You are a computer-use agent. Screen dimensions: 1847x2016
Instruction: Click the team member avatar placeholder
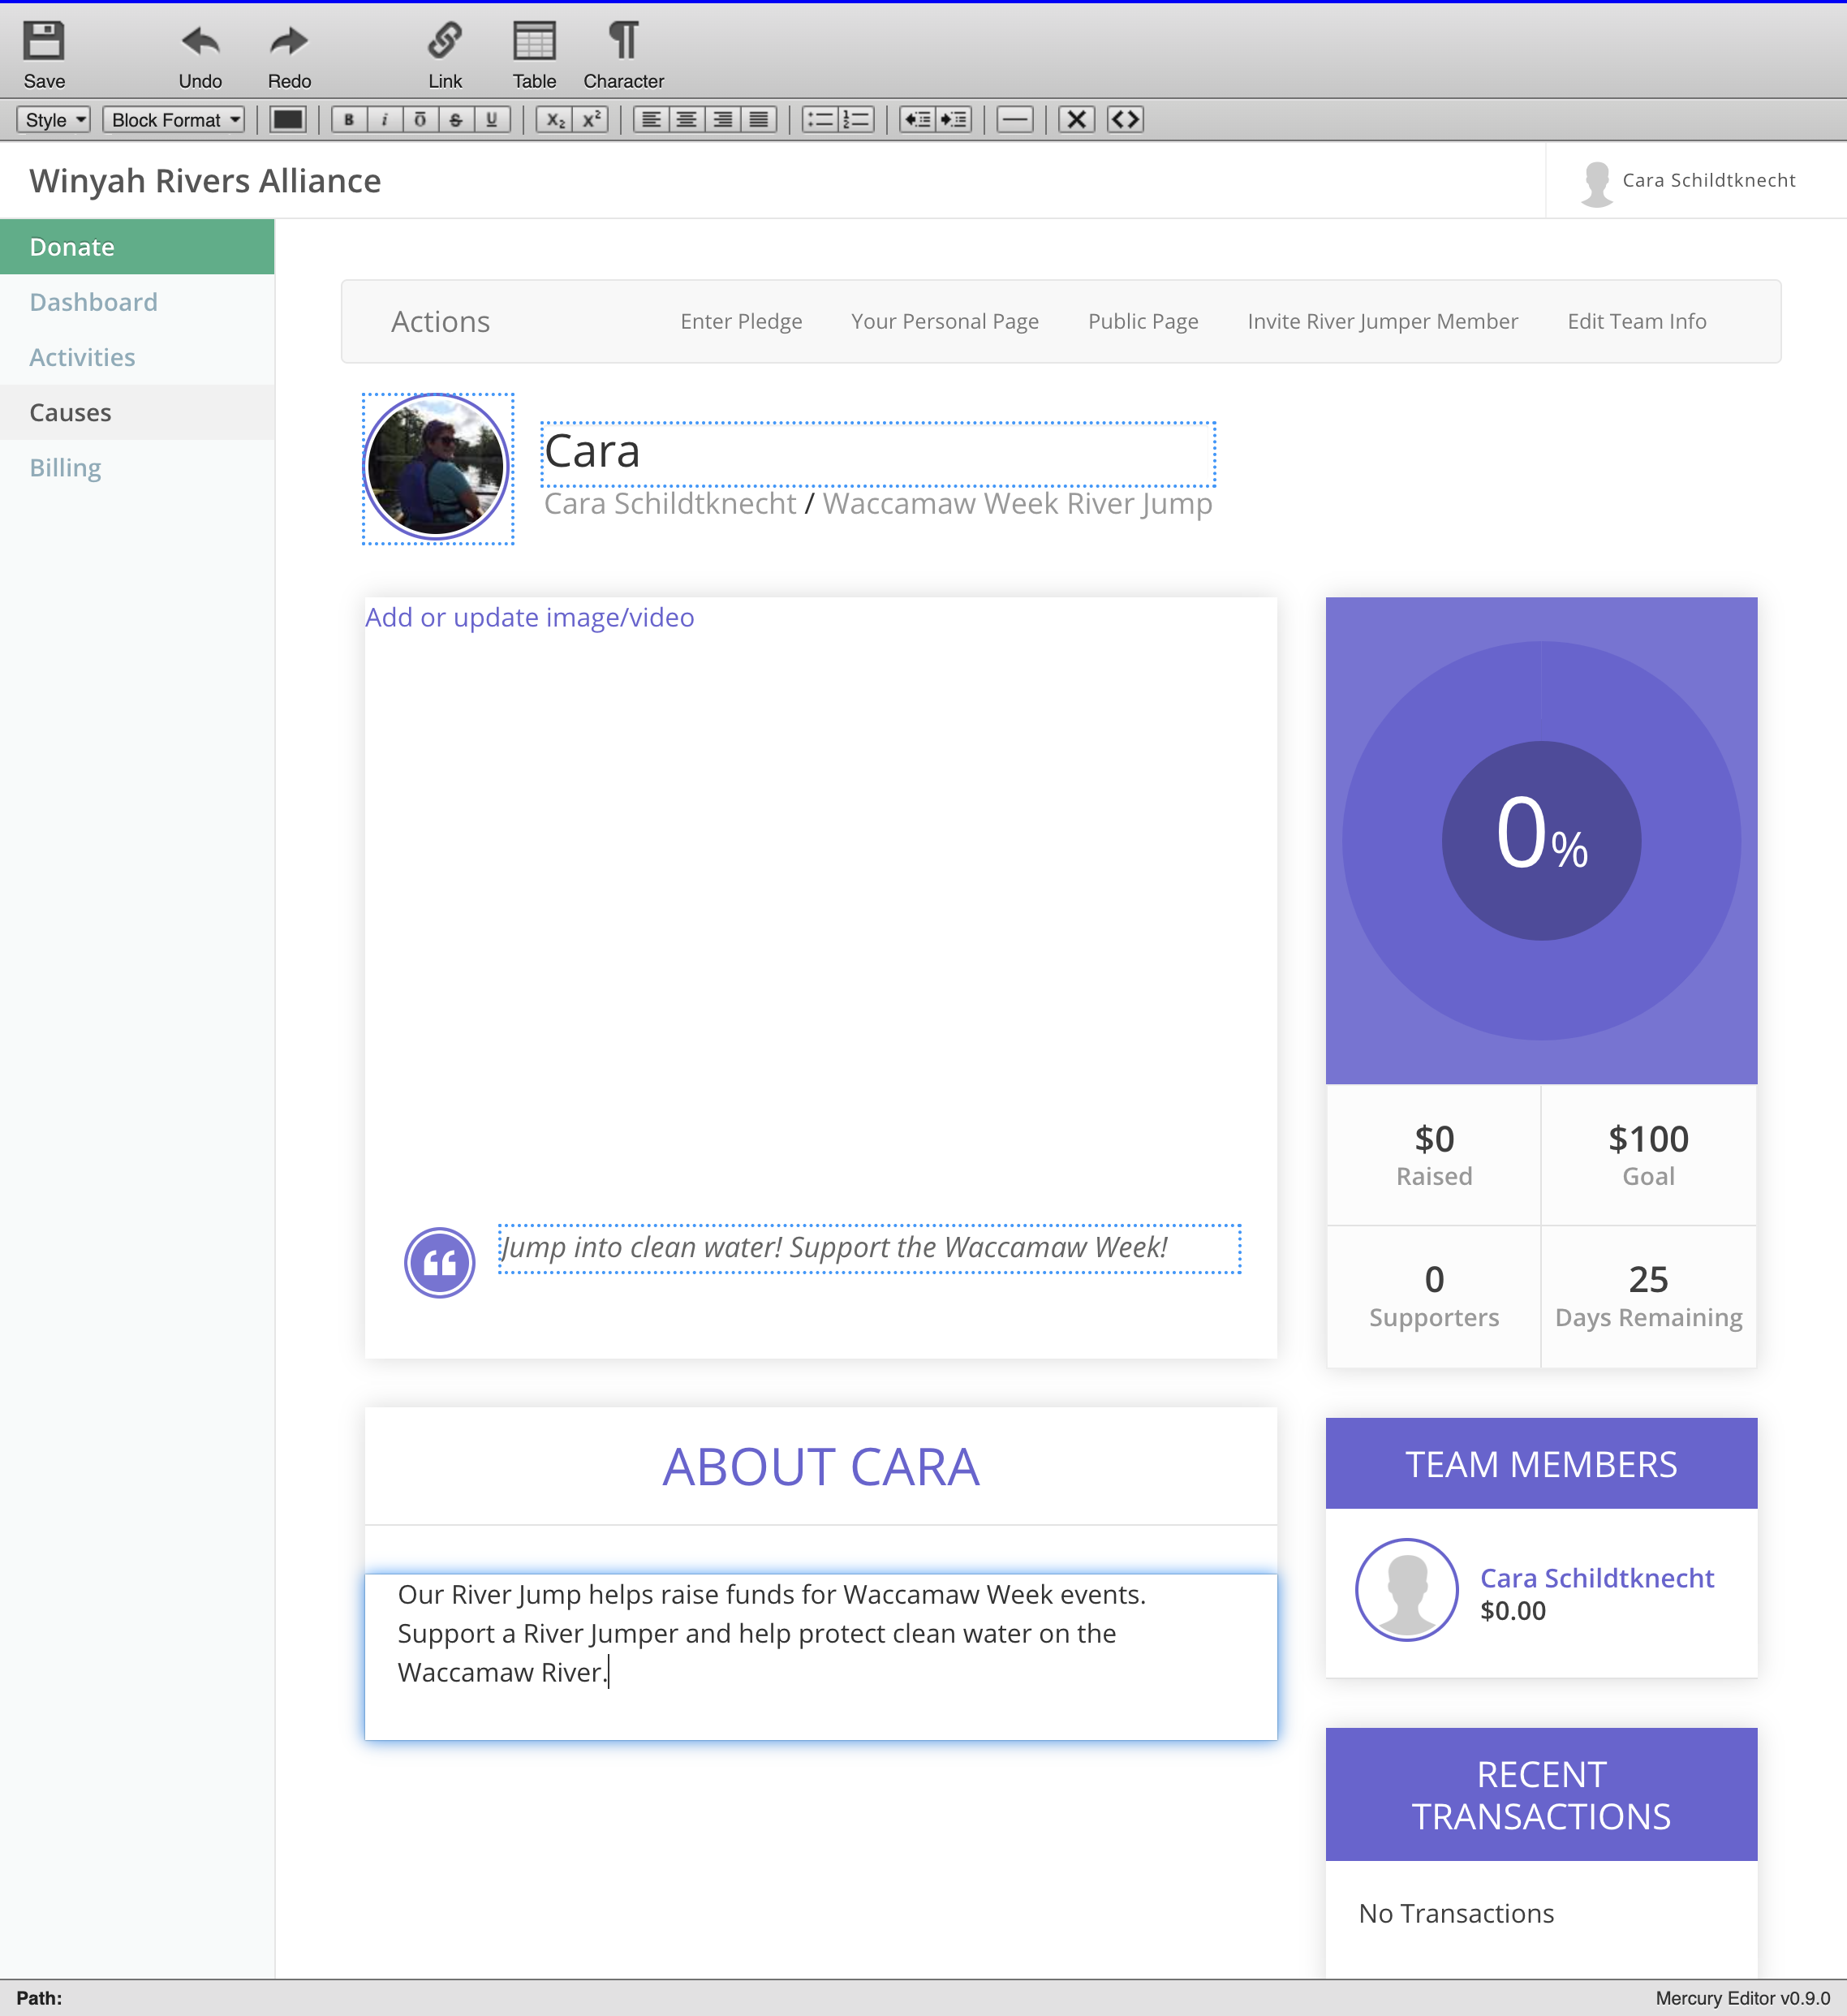click(x=1407, y=1589)
